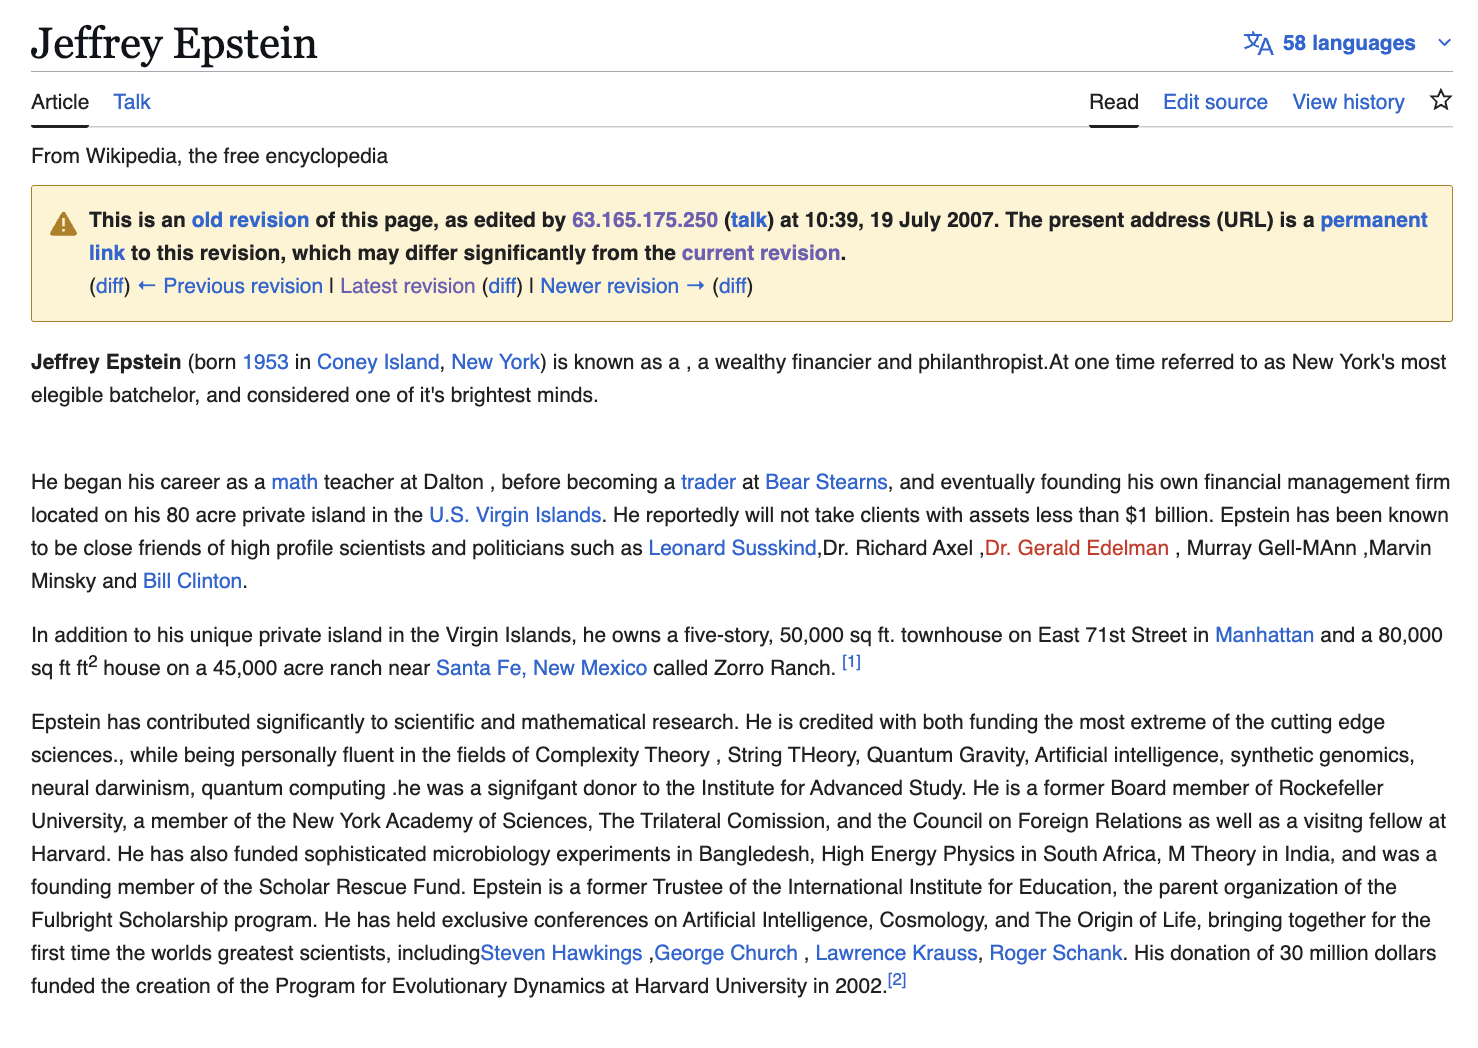
Task: Click the first (diff) link before Previous revision
Action: (110, 286)
